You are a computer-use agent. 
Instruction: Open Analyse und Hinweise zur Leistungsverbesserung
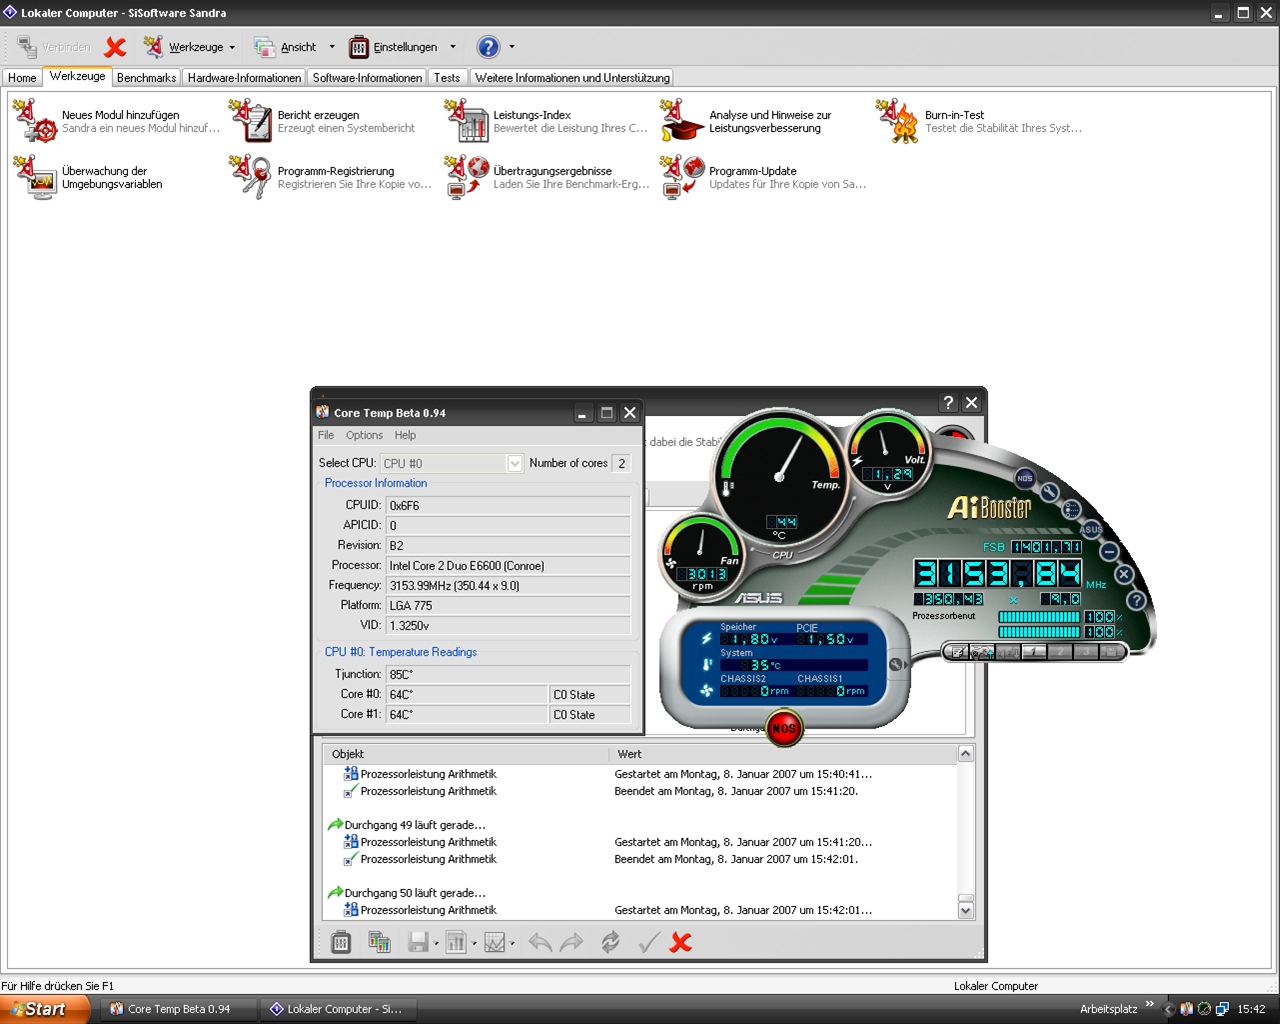coord(746,122)
